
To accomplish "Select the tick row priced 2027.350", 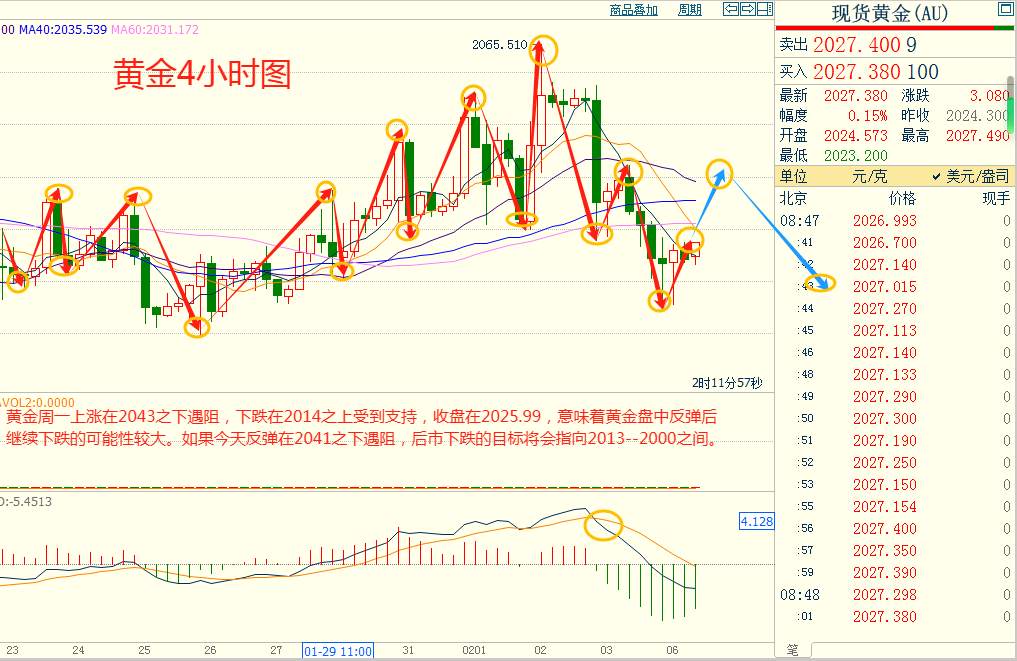I will [x=895, y=551].
